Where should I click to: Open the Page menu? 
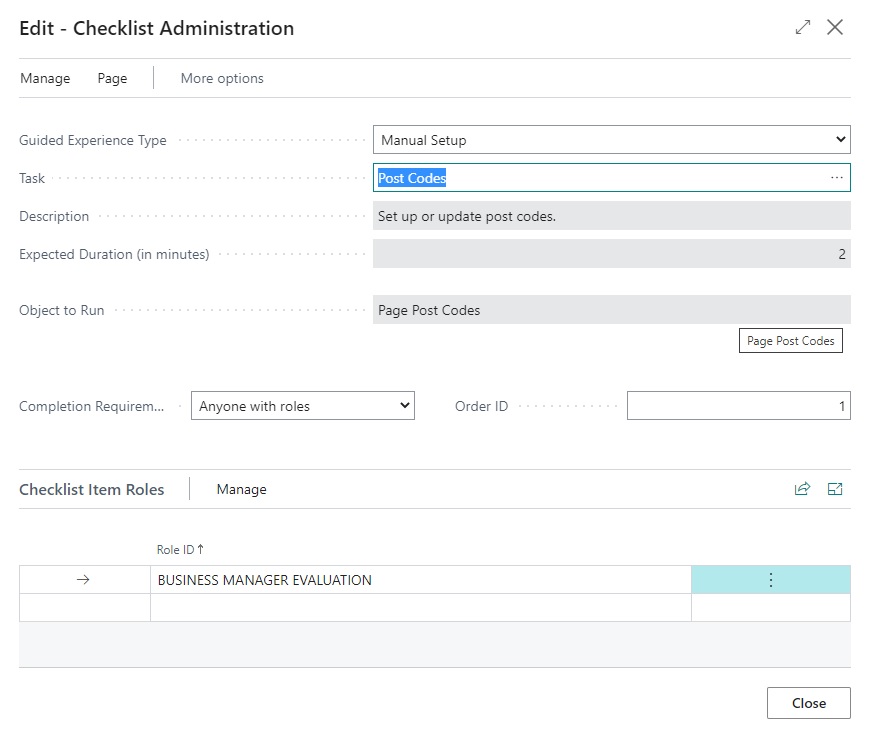(112, 78)
